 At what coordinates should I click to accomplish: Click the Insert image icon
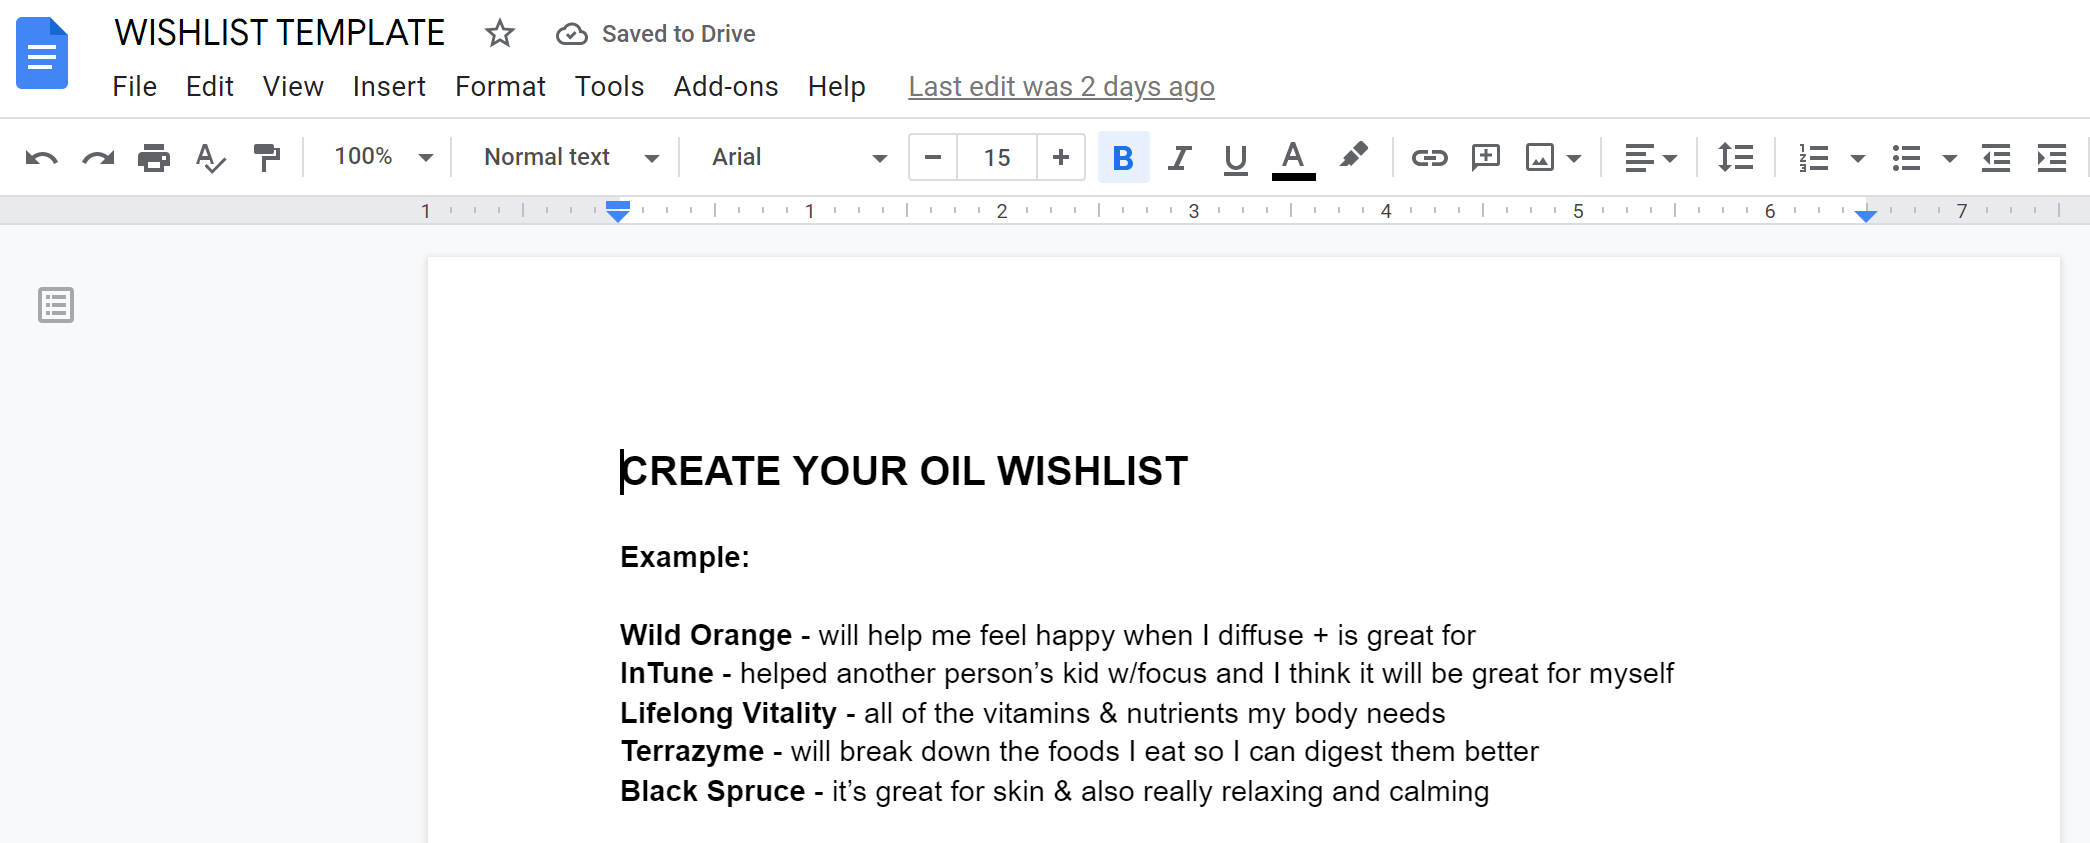point(1540,158)
